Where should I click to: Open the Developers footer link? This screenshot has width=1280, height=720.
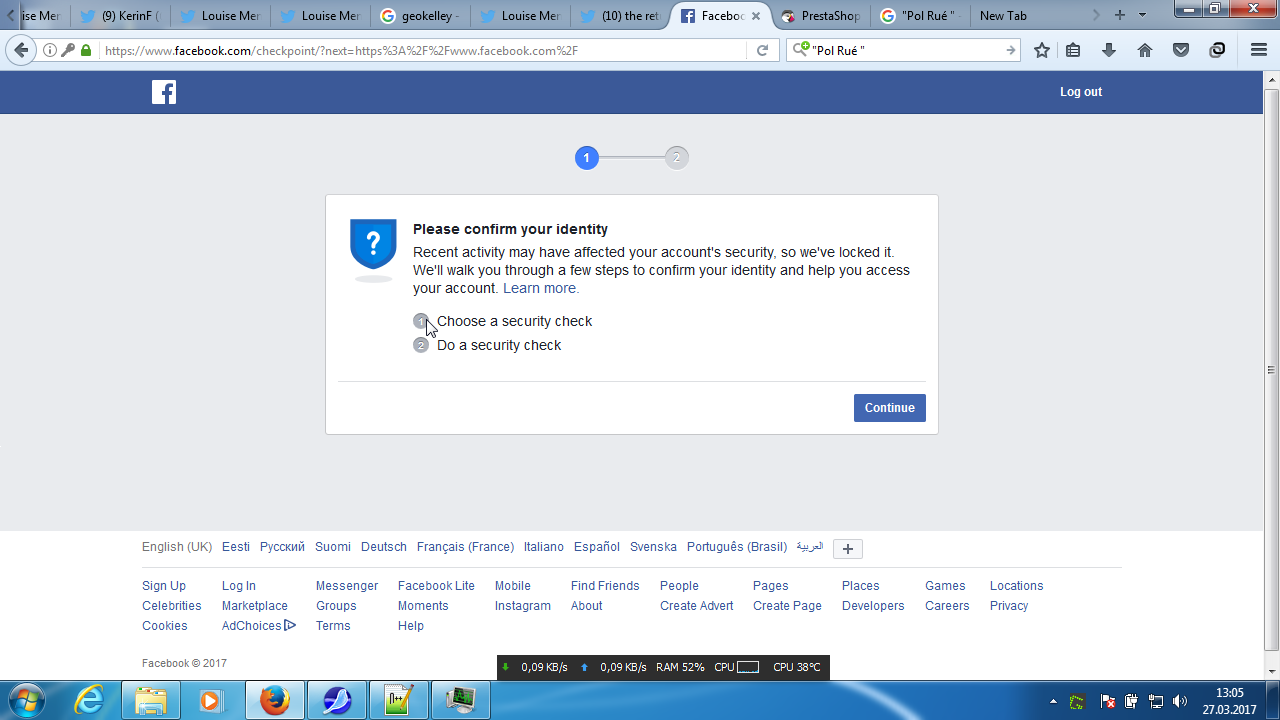[x=873, y=606]
